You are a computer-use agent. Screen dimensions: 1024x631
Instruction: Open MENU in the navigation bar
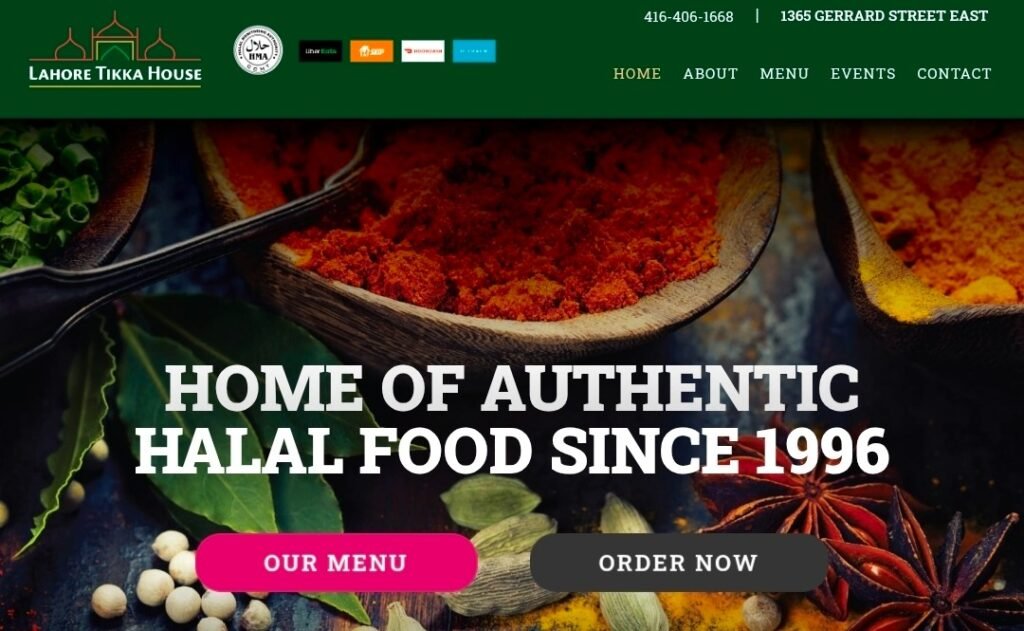click(x=784, y=73)
